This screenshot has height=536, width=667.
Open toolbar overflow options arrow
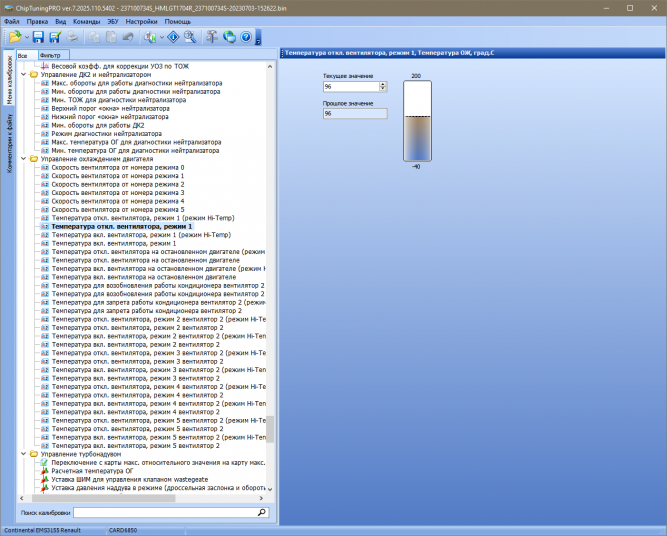coord(258,37)
